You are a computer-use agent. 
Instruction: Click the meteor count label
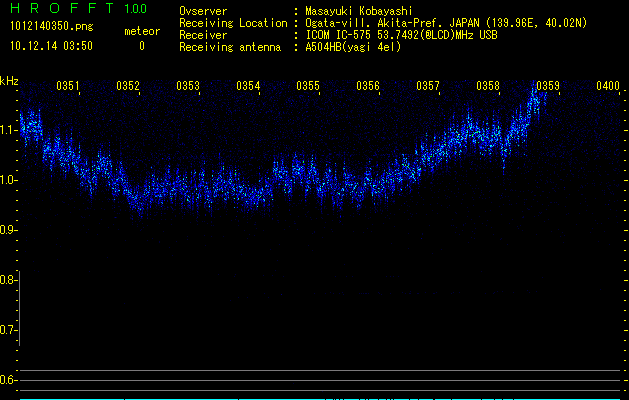[141, 31]
